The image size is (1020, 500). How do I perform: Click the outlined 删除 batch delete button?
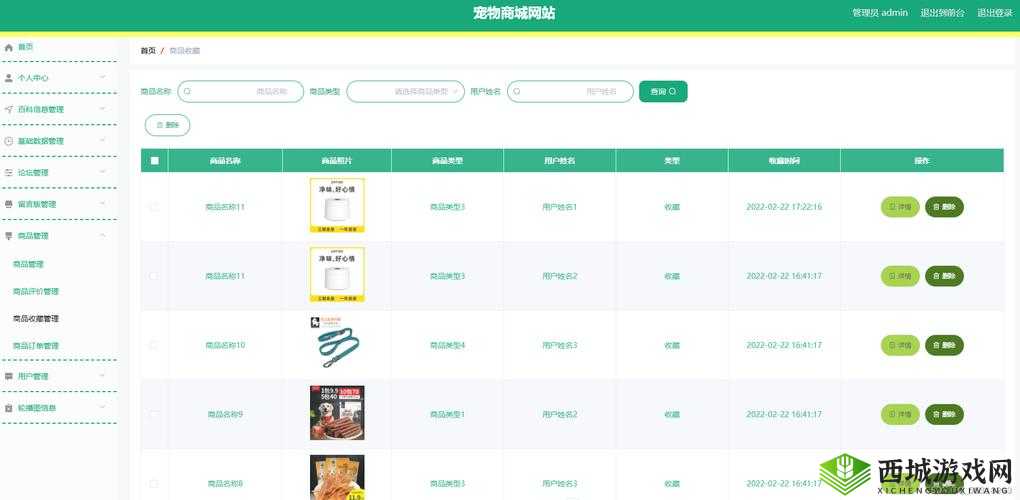[x=167, y=125]
